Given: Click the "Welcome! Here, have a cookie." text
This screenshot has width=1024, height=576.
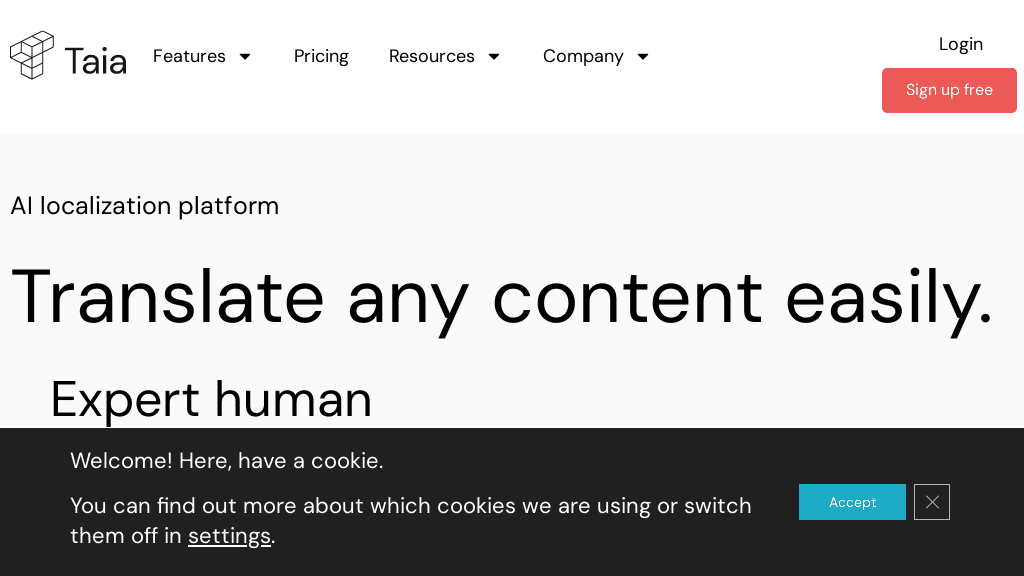Looking at the screenshot, I should click(x=227, y=461).
